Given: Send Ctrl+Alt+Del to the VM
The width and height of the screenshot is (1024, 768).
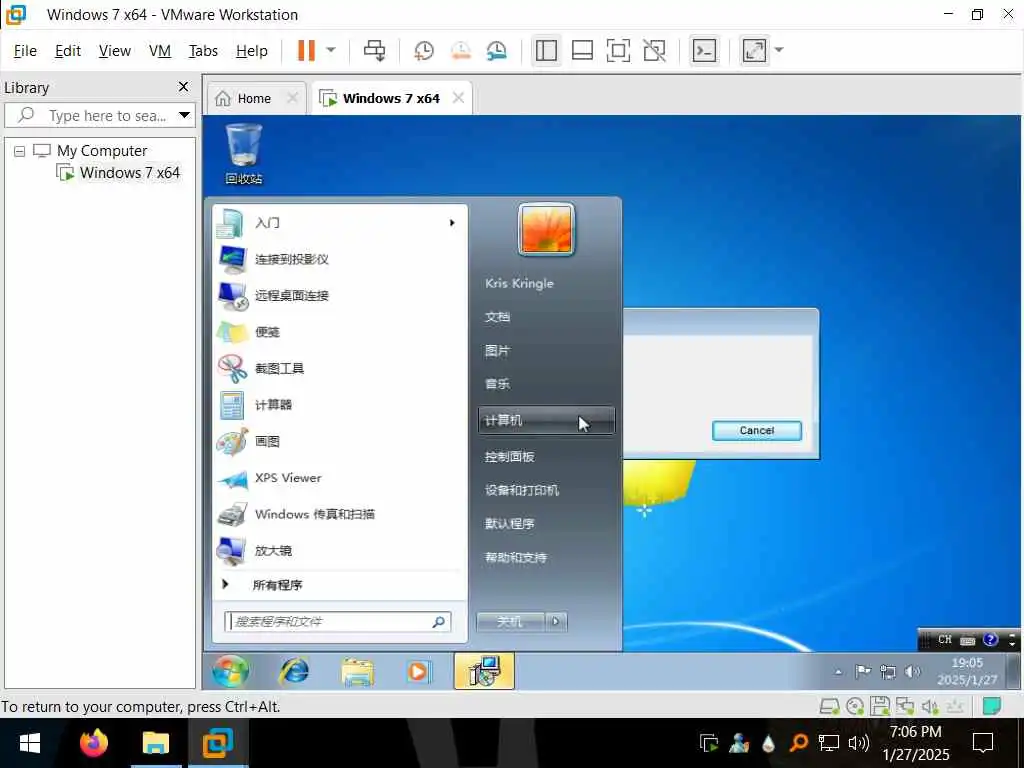Looking at the screenshot, I should (374, 50).
